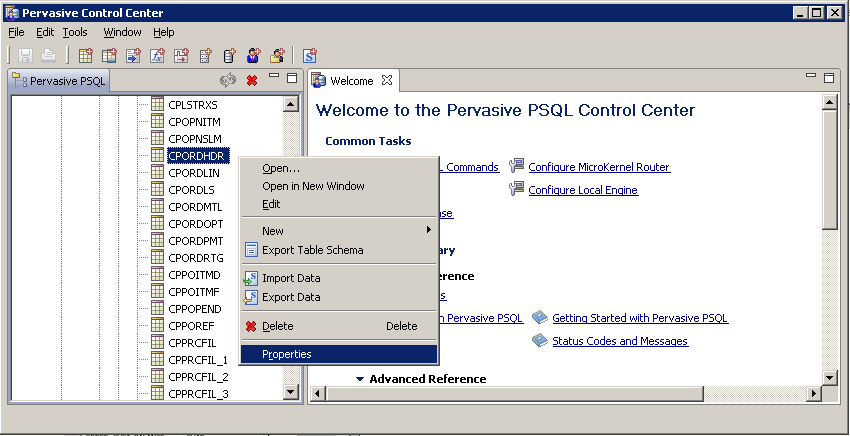Click the New Database cylinder icon
The height and width of the screenshot is (436, 850).
pos(229,55)
